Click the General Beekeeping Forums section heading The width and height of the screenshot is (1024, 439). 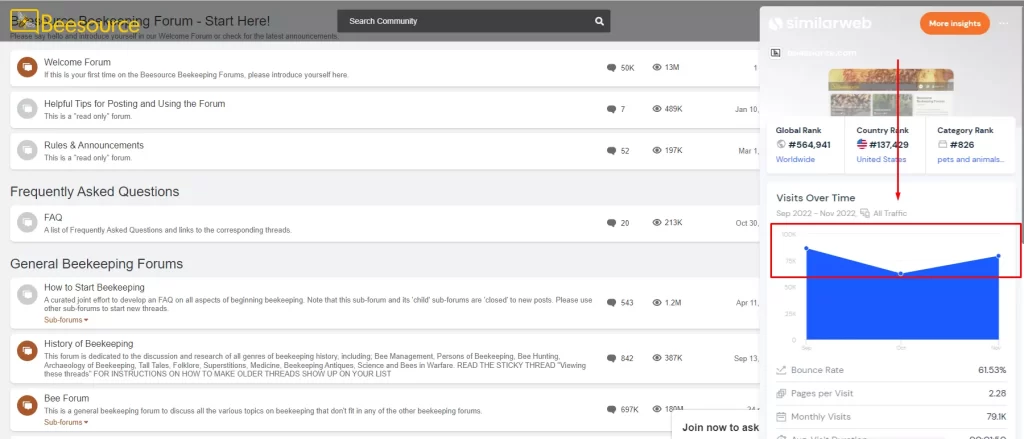[x=97, y=264]
